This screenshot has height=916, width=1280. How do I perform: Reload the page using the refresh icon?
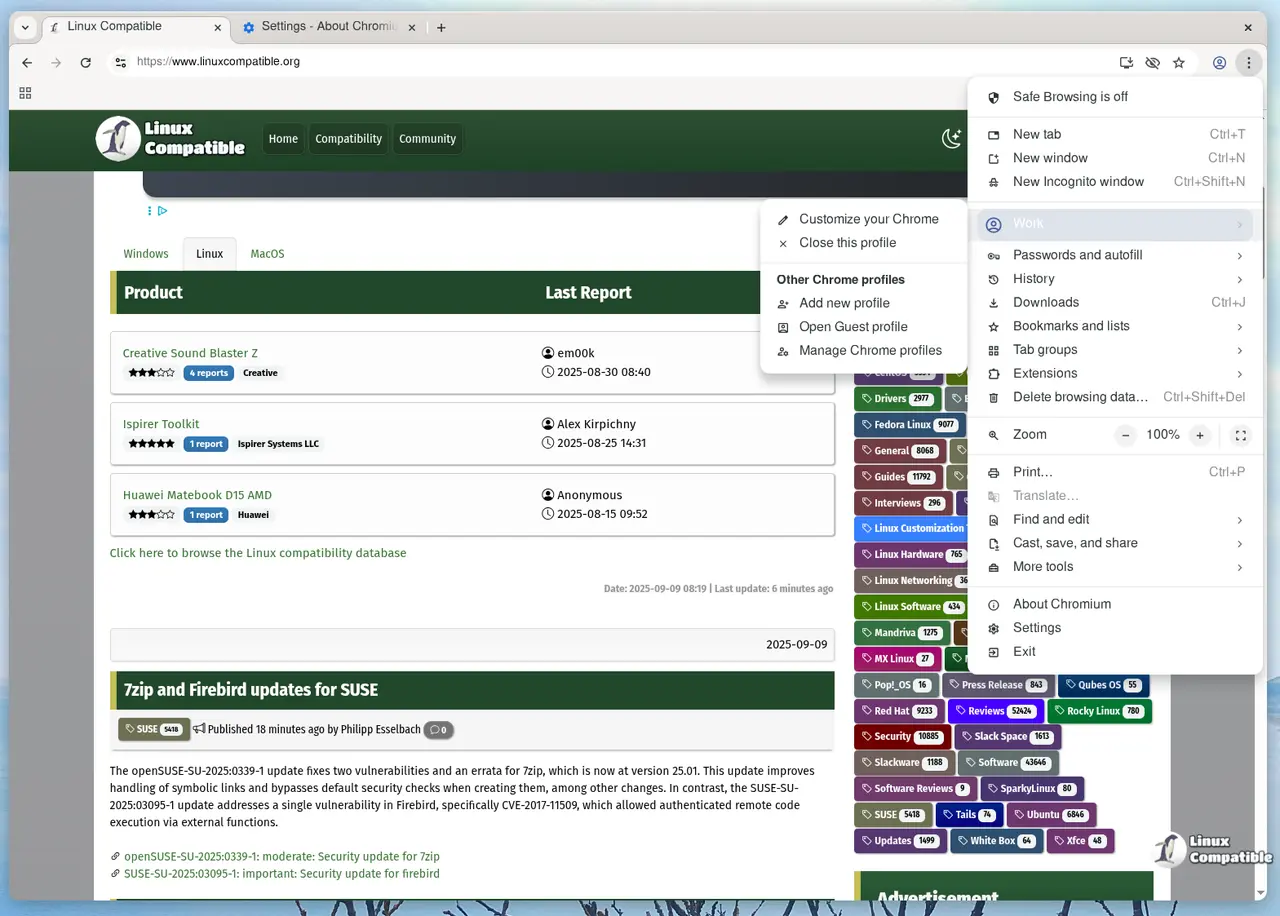tap(86, 62)
